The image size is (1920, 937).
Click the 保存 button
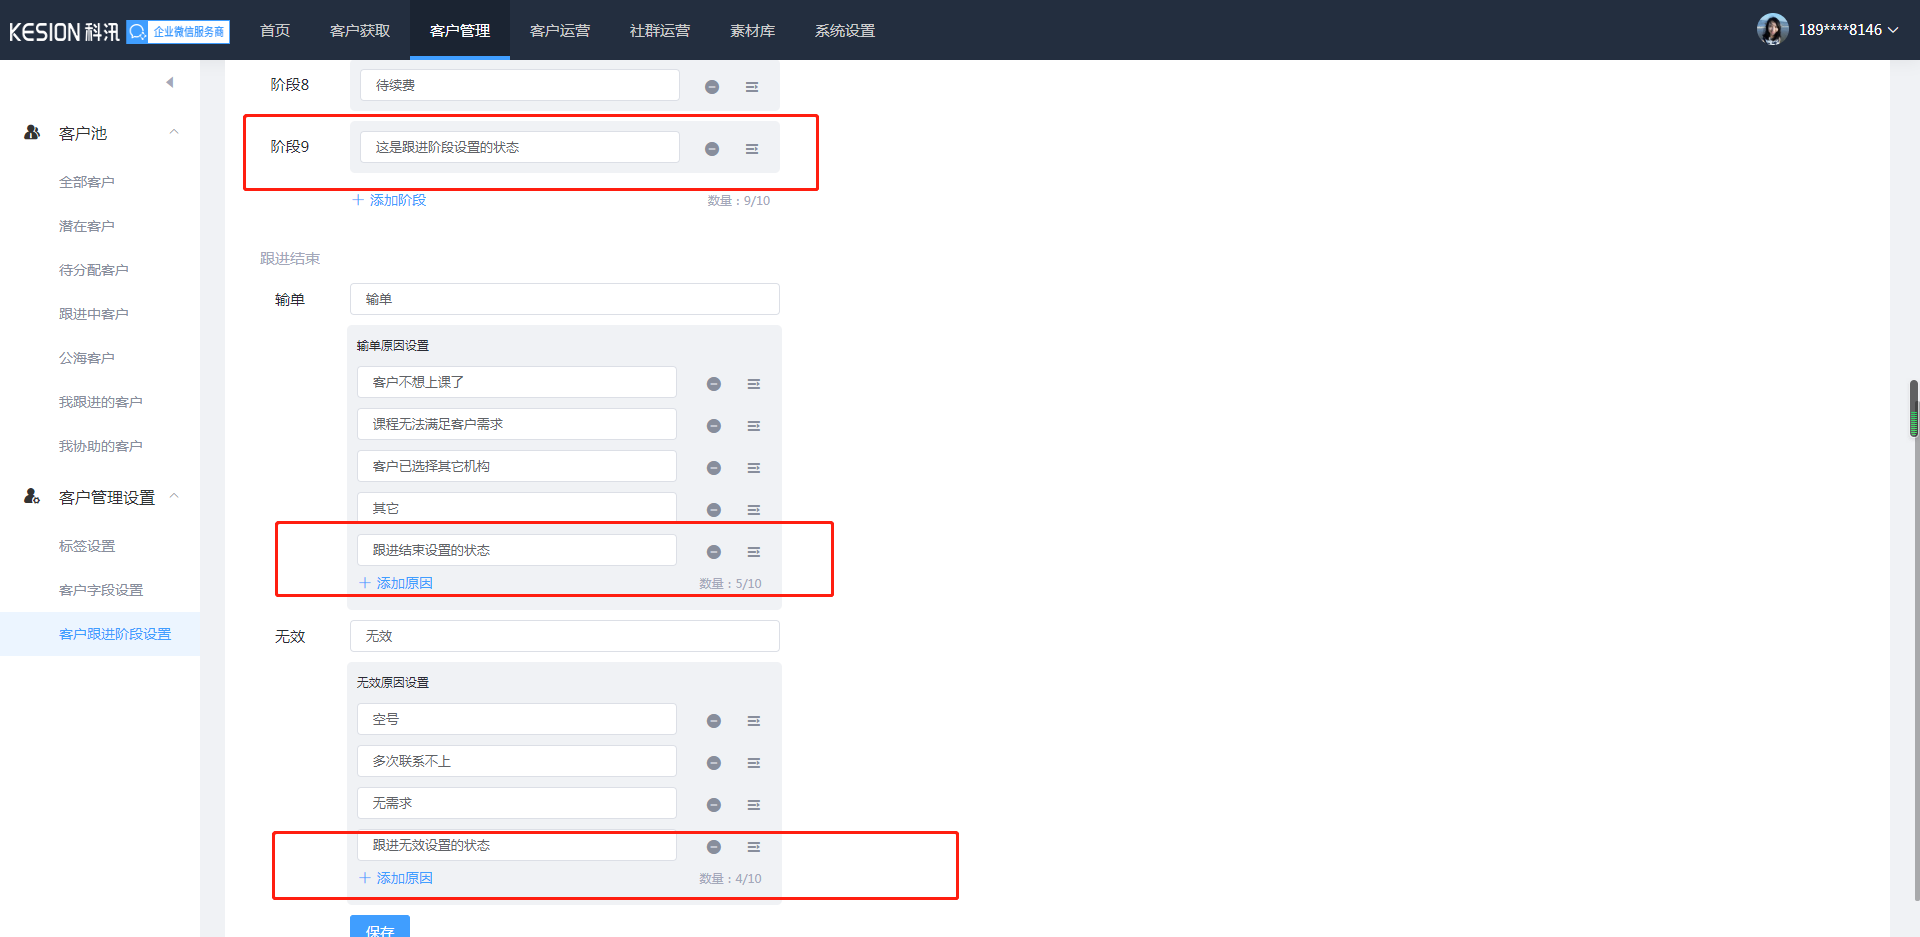pyautogui.click(x=380, y=927)
